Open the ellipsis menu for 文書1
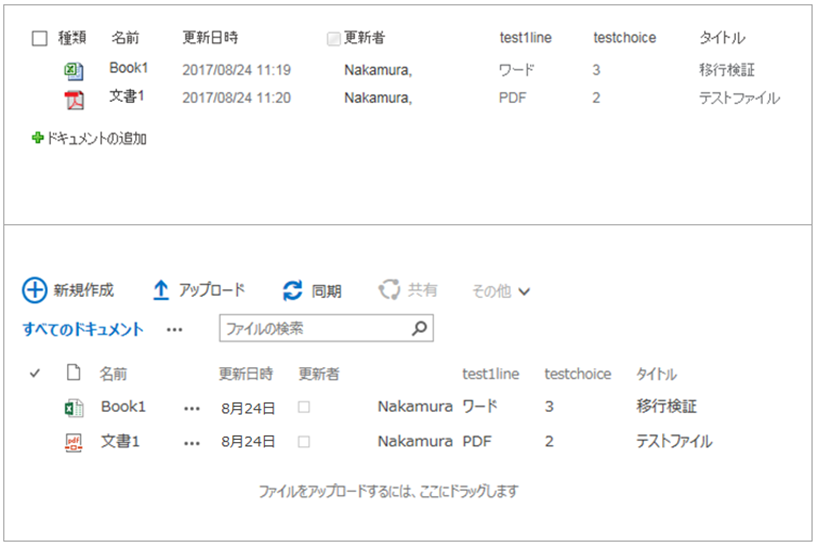This screenshot has width=817, height=544. click(x=192, y=443)
